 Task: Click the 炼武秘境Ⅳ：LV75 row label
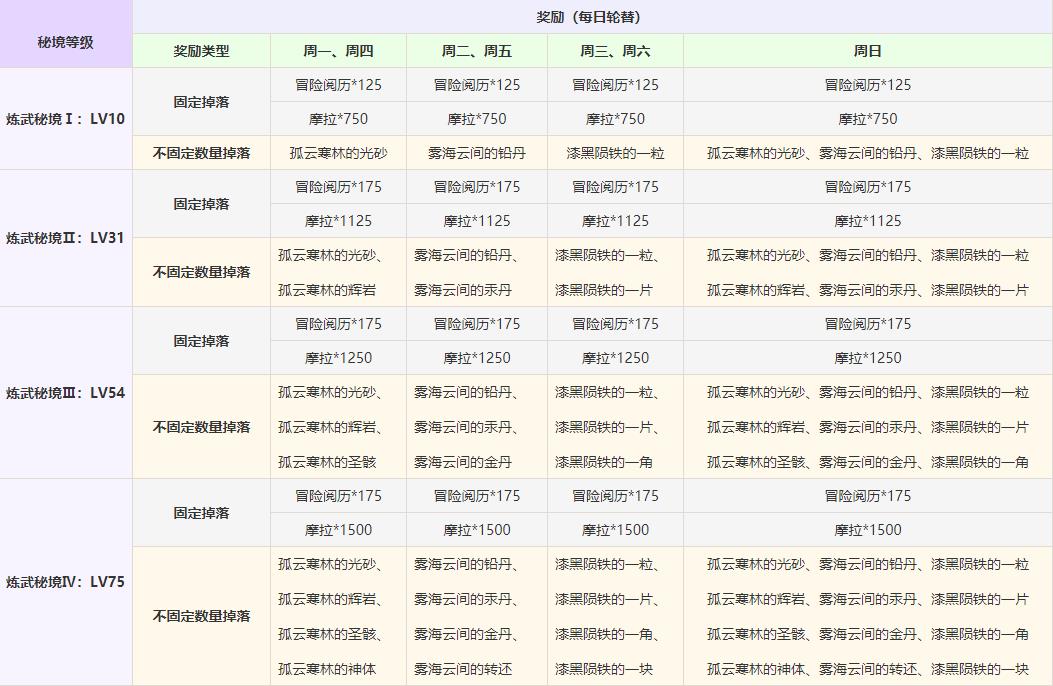click(66, 582)
